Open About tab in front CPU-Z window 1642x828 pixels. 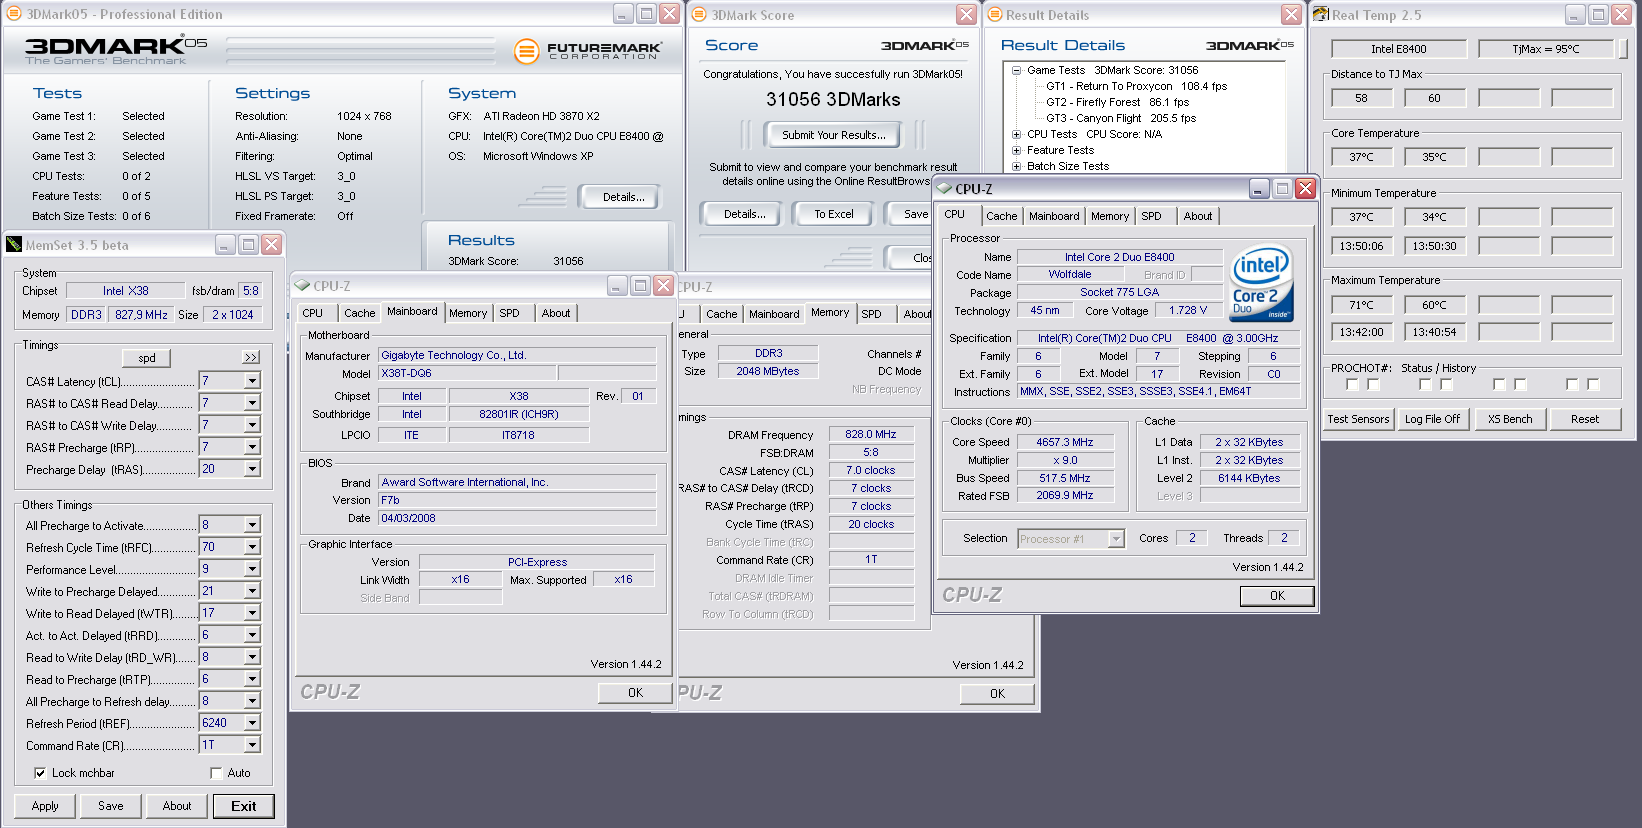(1198, 216)
